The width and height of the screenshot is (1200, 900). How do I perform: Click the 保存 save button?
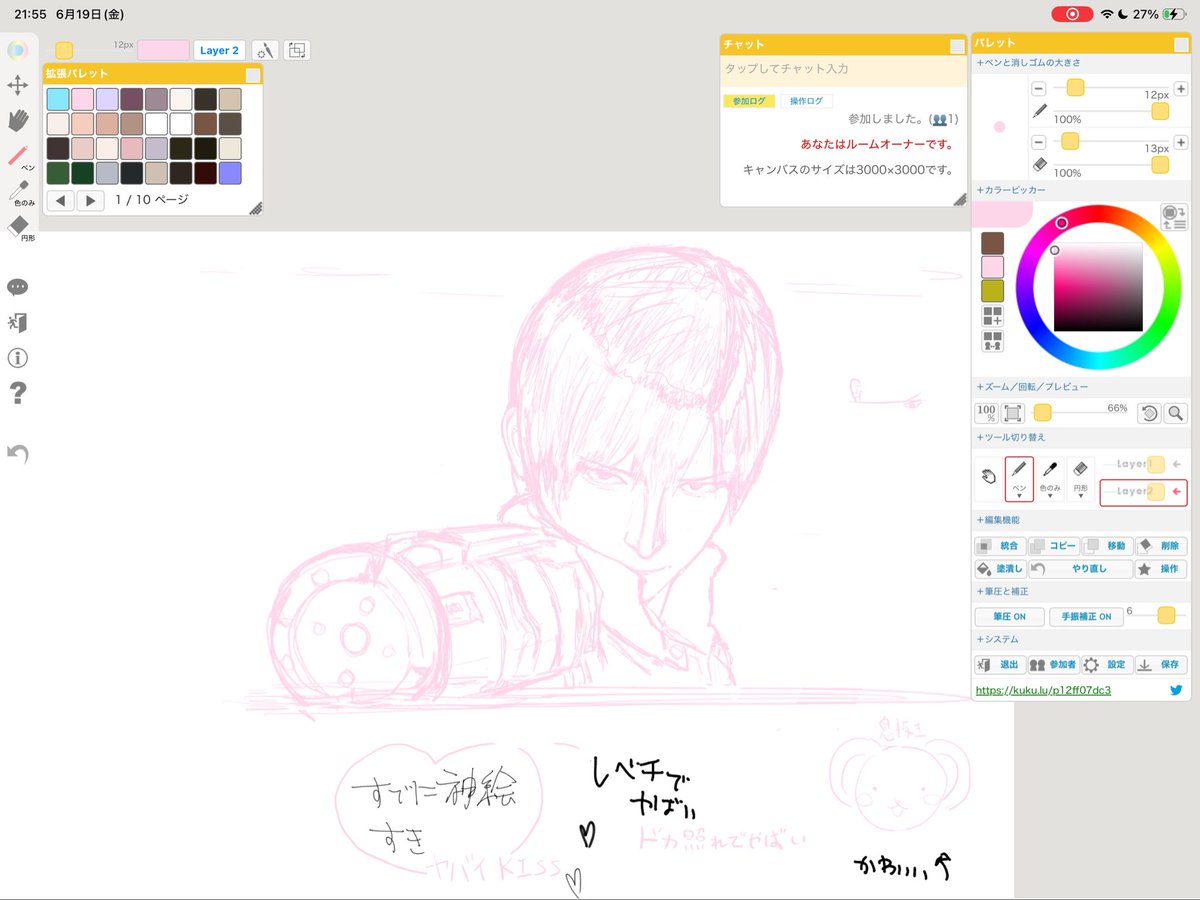(1161, 665)
